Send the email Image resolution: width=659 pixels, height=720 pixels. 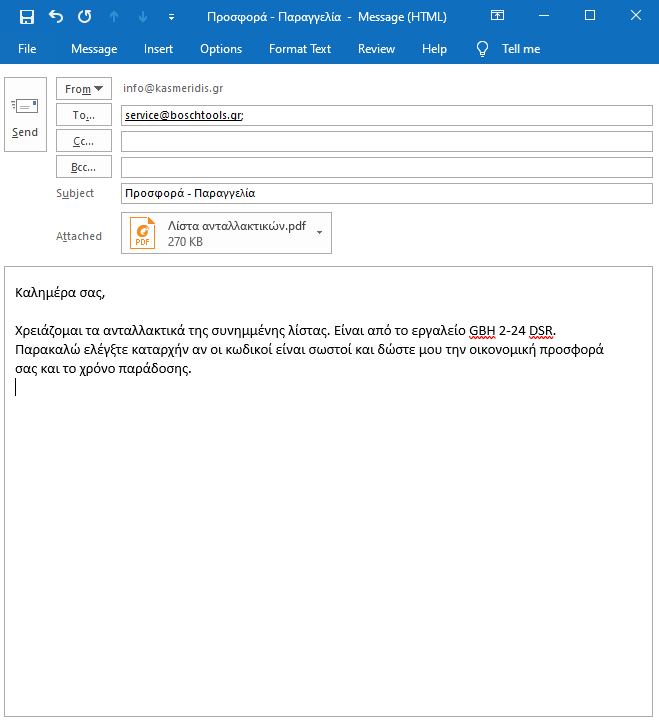25,114
